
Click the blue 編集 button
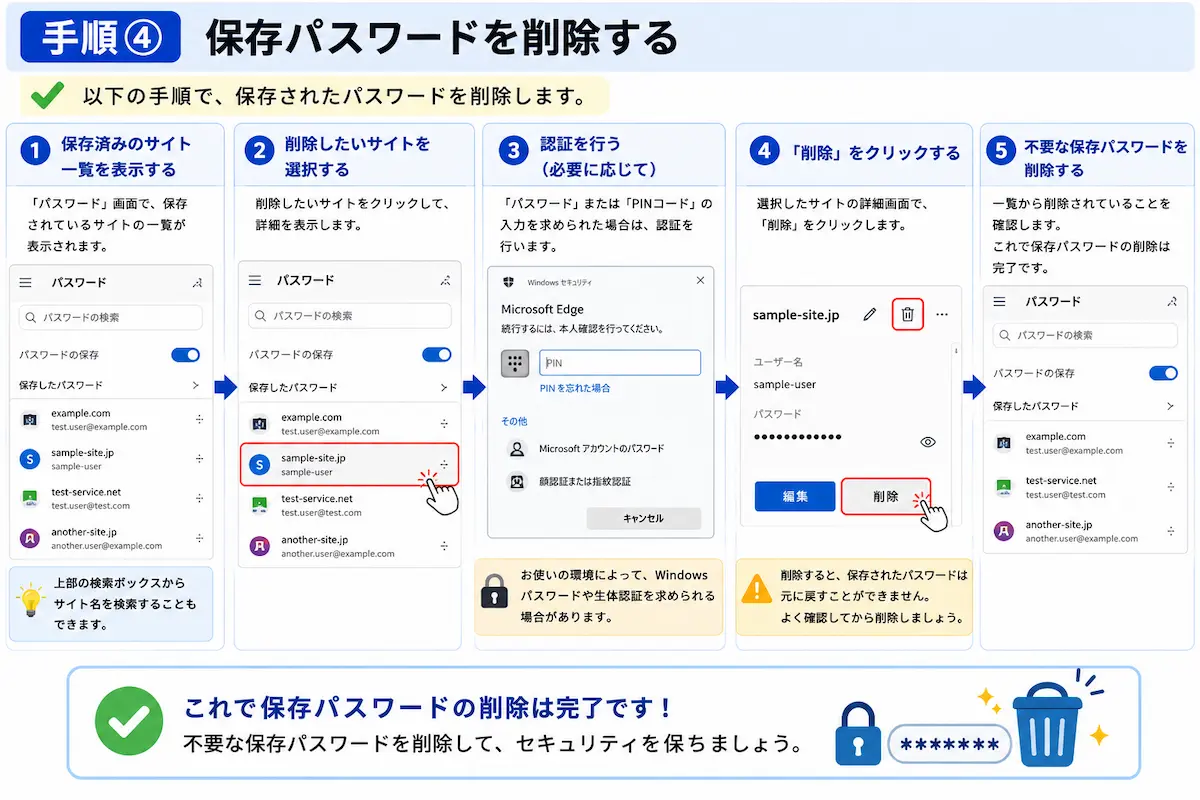click(794, 496)
